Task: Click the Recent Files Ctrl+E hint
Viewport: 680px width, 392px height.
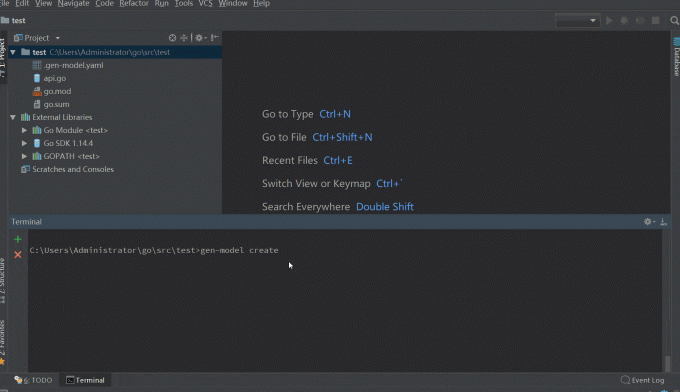Action: click(307, 160)
